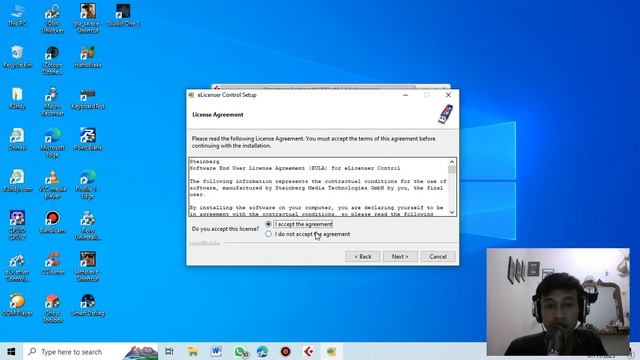Open File Explorer from the taskbar
Viewport: 640px width, 360px height.
(x=193, y=351)
